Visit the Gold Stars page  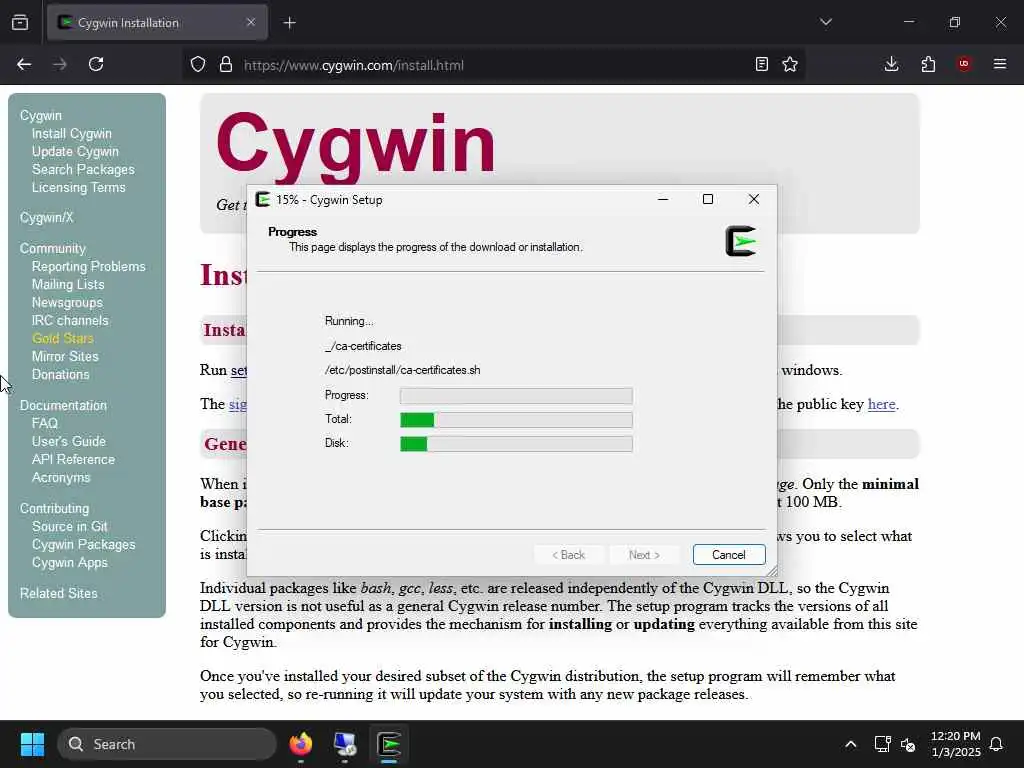coord(63,338)
